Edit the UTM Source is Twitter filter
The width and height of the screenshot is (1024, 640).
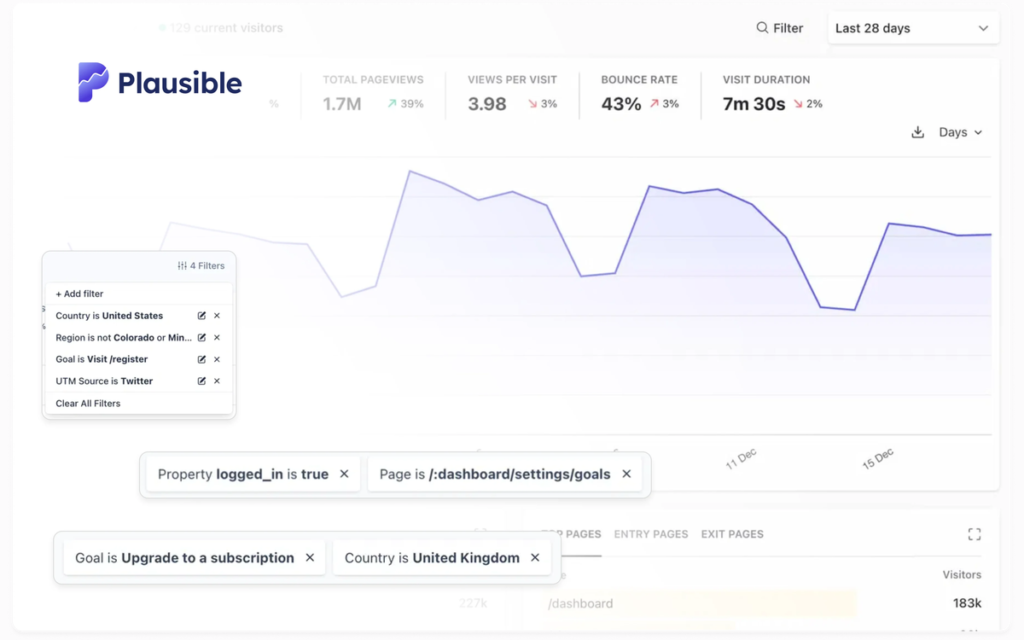click(202, 381)
